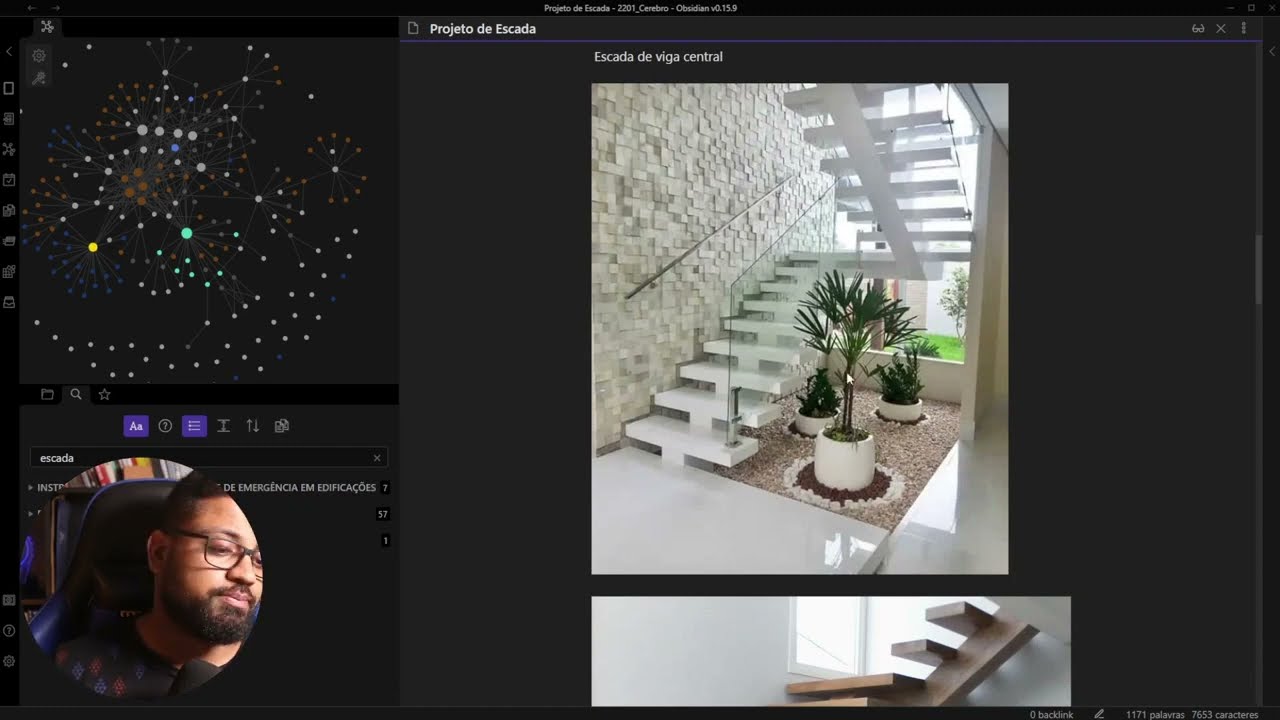The image size is (1280, 720).
Task: Copy search results icon
Action: (x=282, y=426)
